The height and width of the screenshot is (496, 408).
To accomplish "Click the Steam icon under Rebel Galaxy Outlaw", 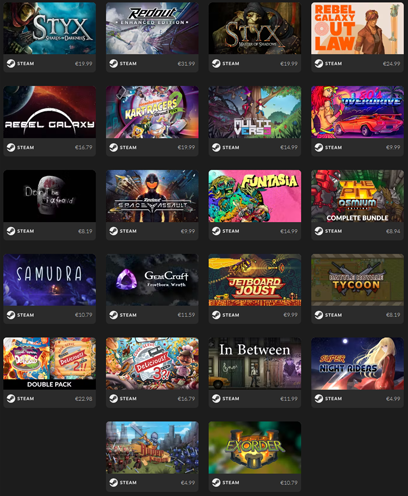I will [319, 63].
